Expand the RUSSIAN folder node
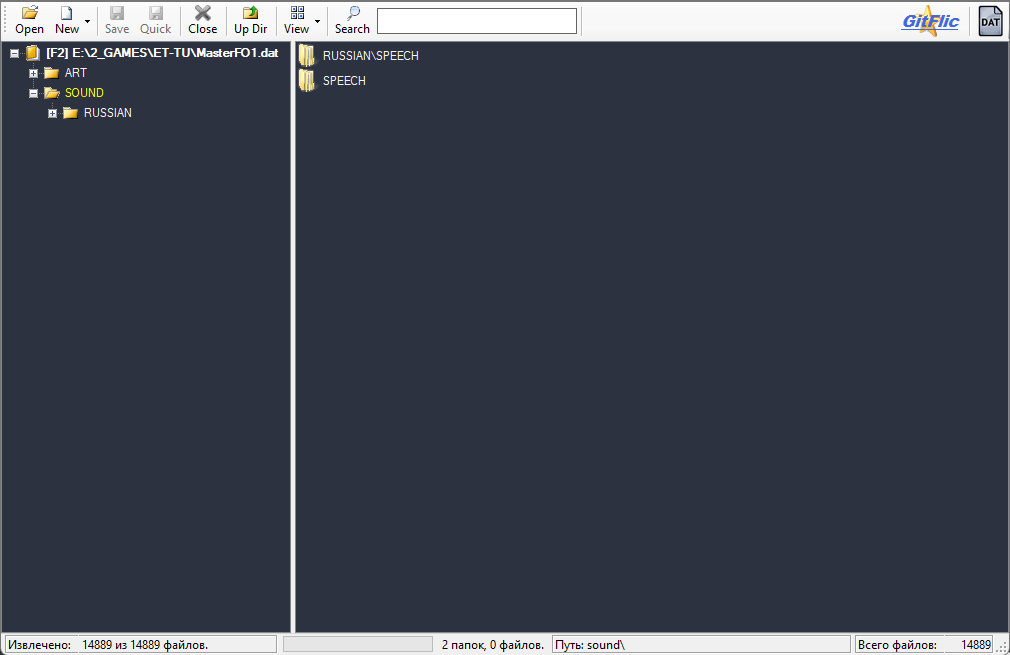 point(53,113)
